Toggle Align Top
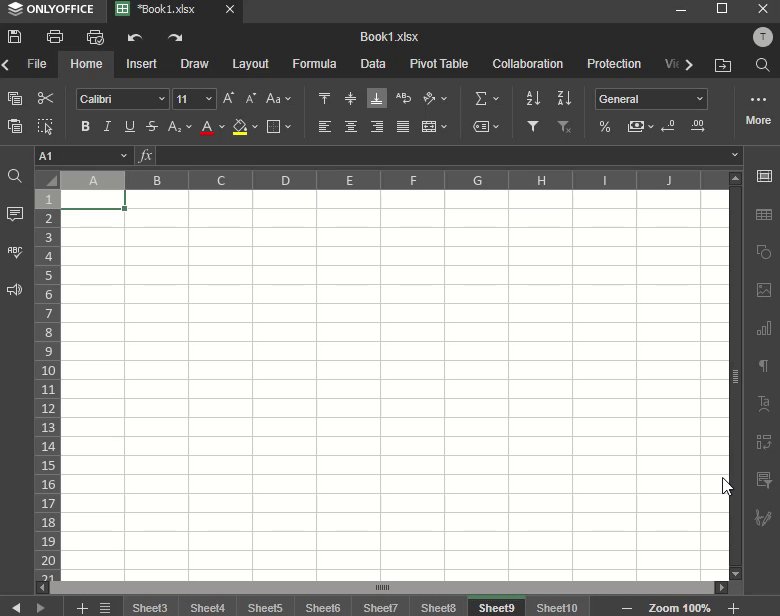The height and width of the screenshot is (616, 780). pyautogui.click(x=324, y=99)
